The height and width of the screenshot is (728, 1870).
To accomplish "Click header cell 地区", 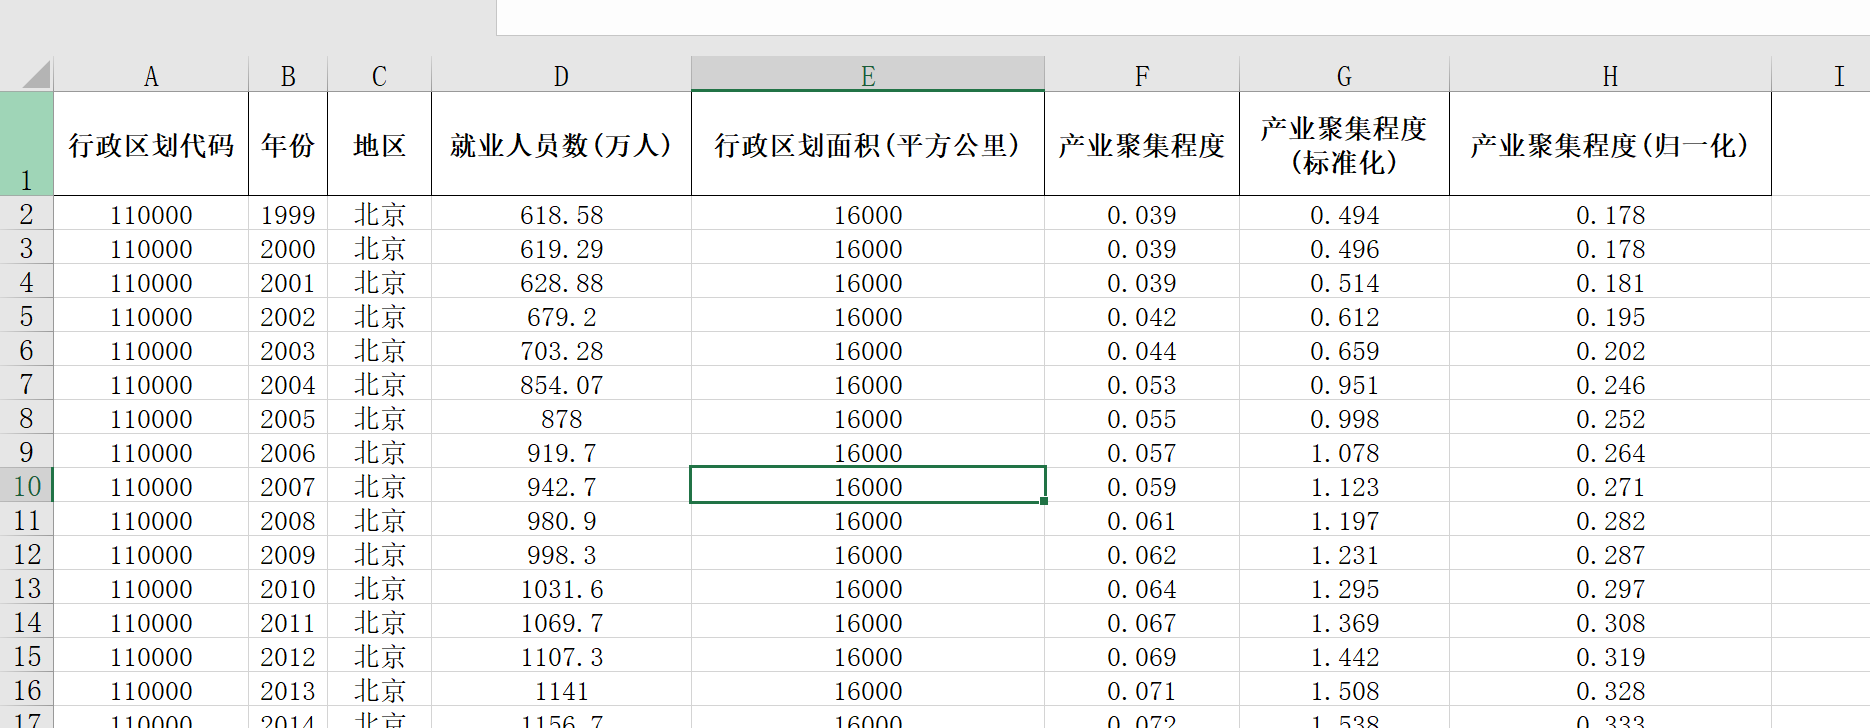I will point(379,145).
